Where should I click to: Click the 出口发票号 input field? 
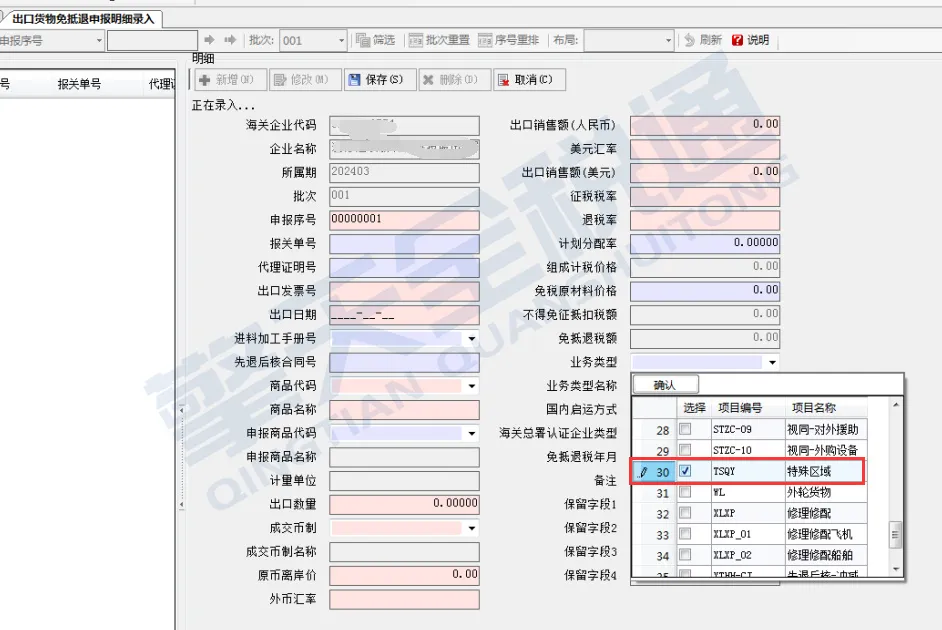(x=404, y=291)
